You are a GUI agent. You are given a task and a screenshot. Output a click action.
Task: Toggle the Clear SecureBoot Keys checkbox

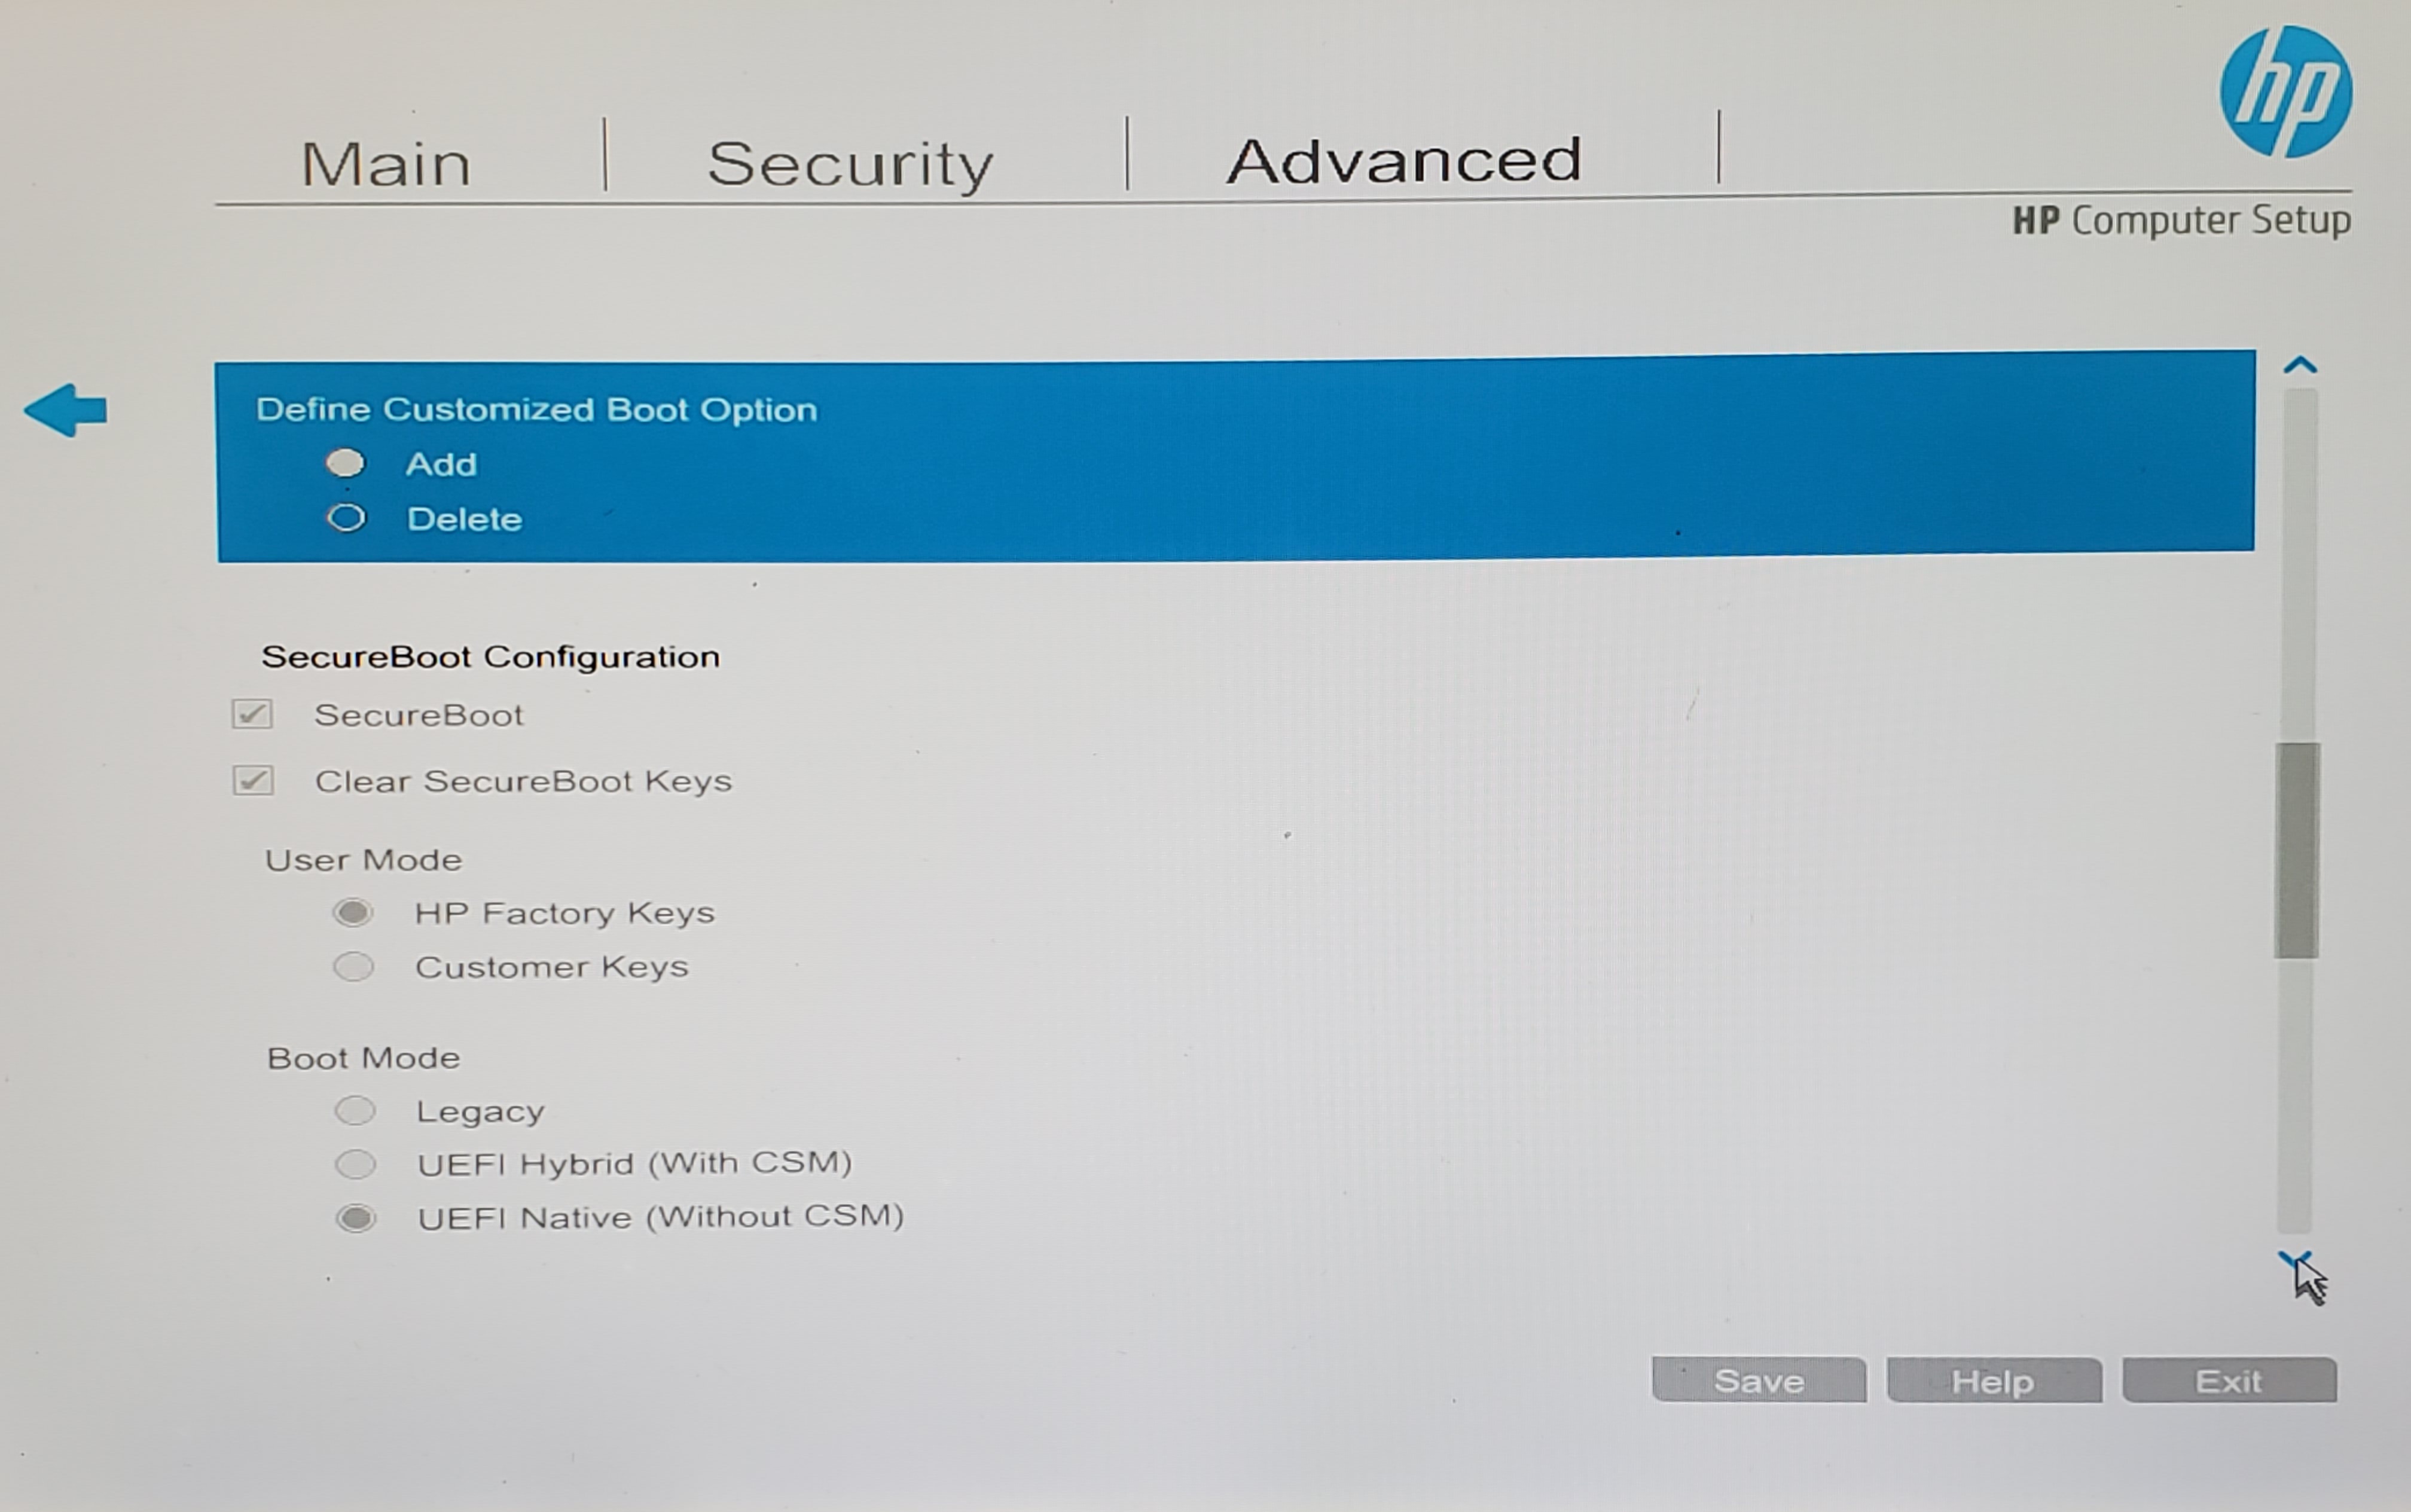coord(253,780)
